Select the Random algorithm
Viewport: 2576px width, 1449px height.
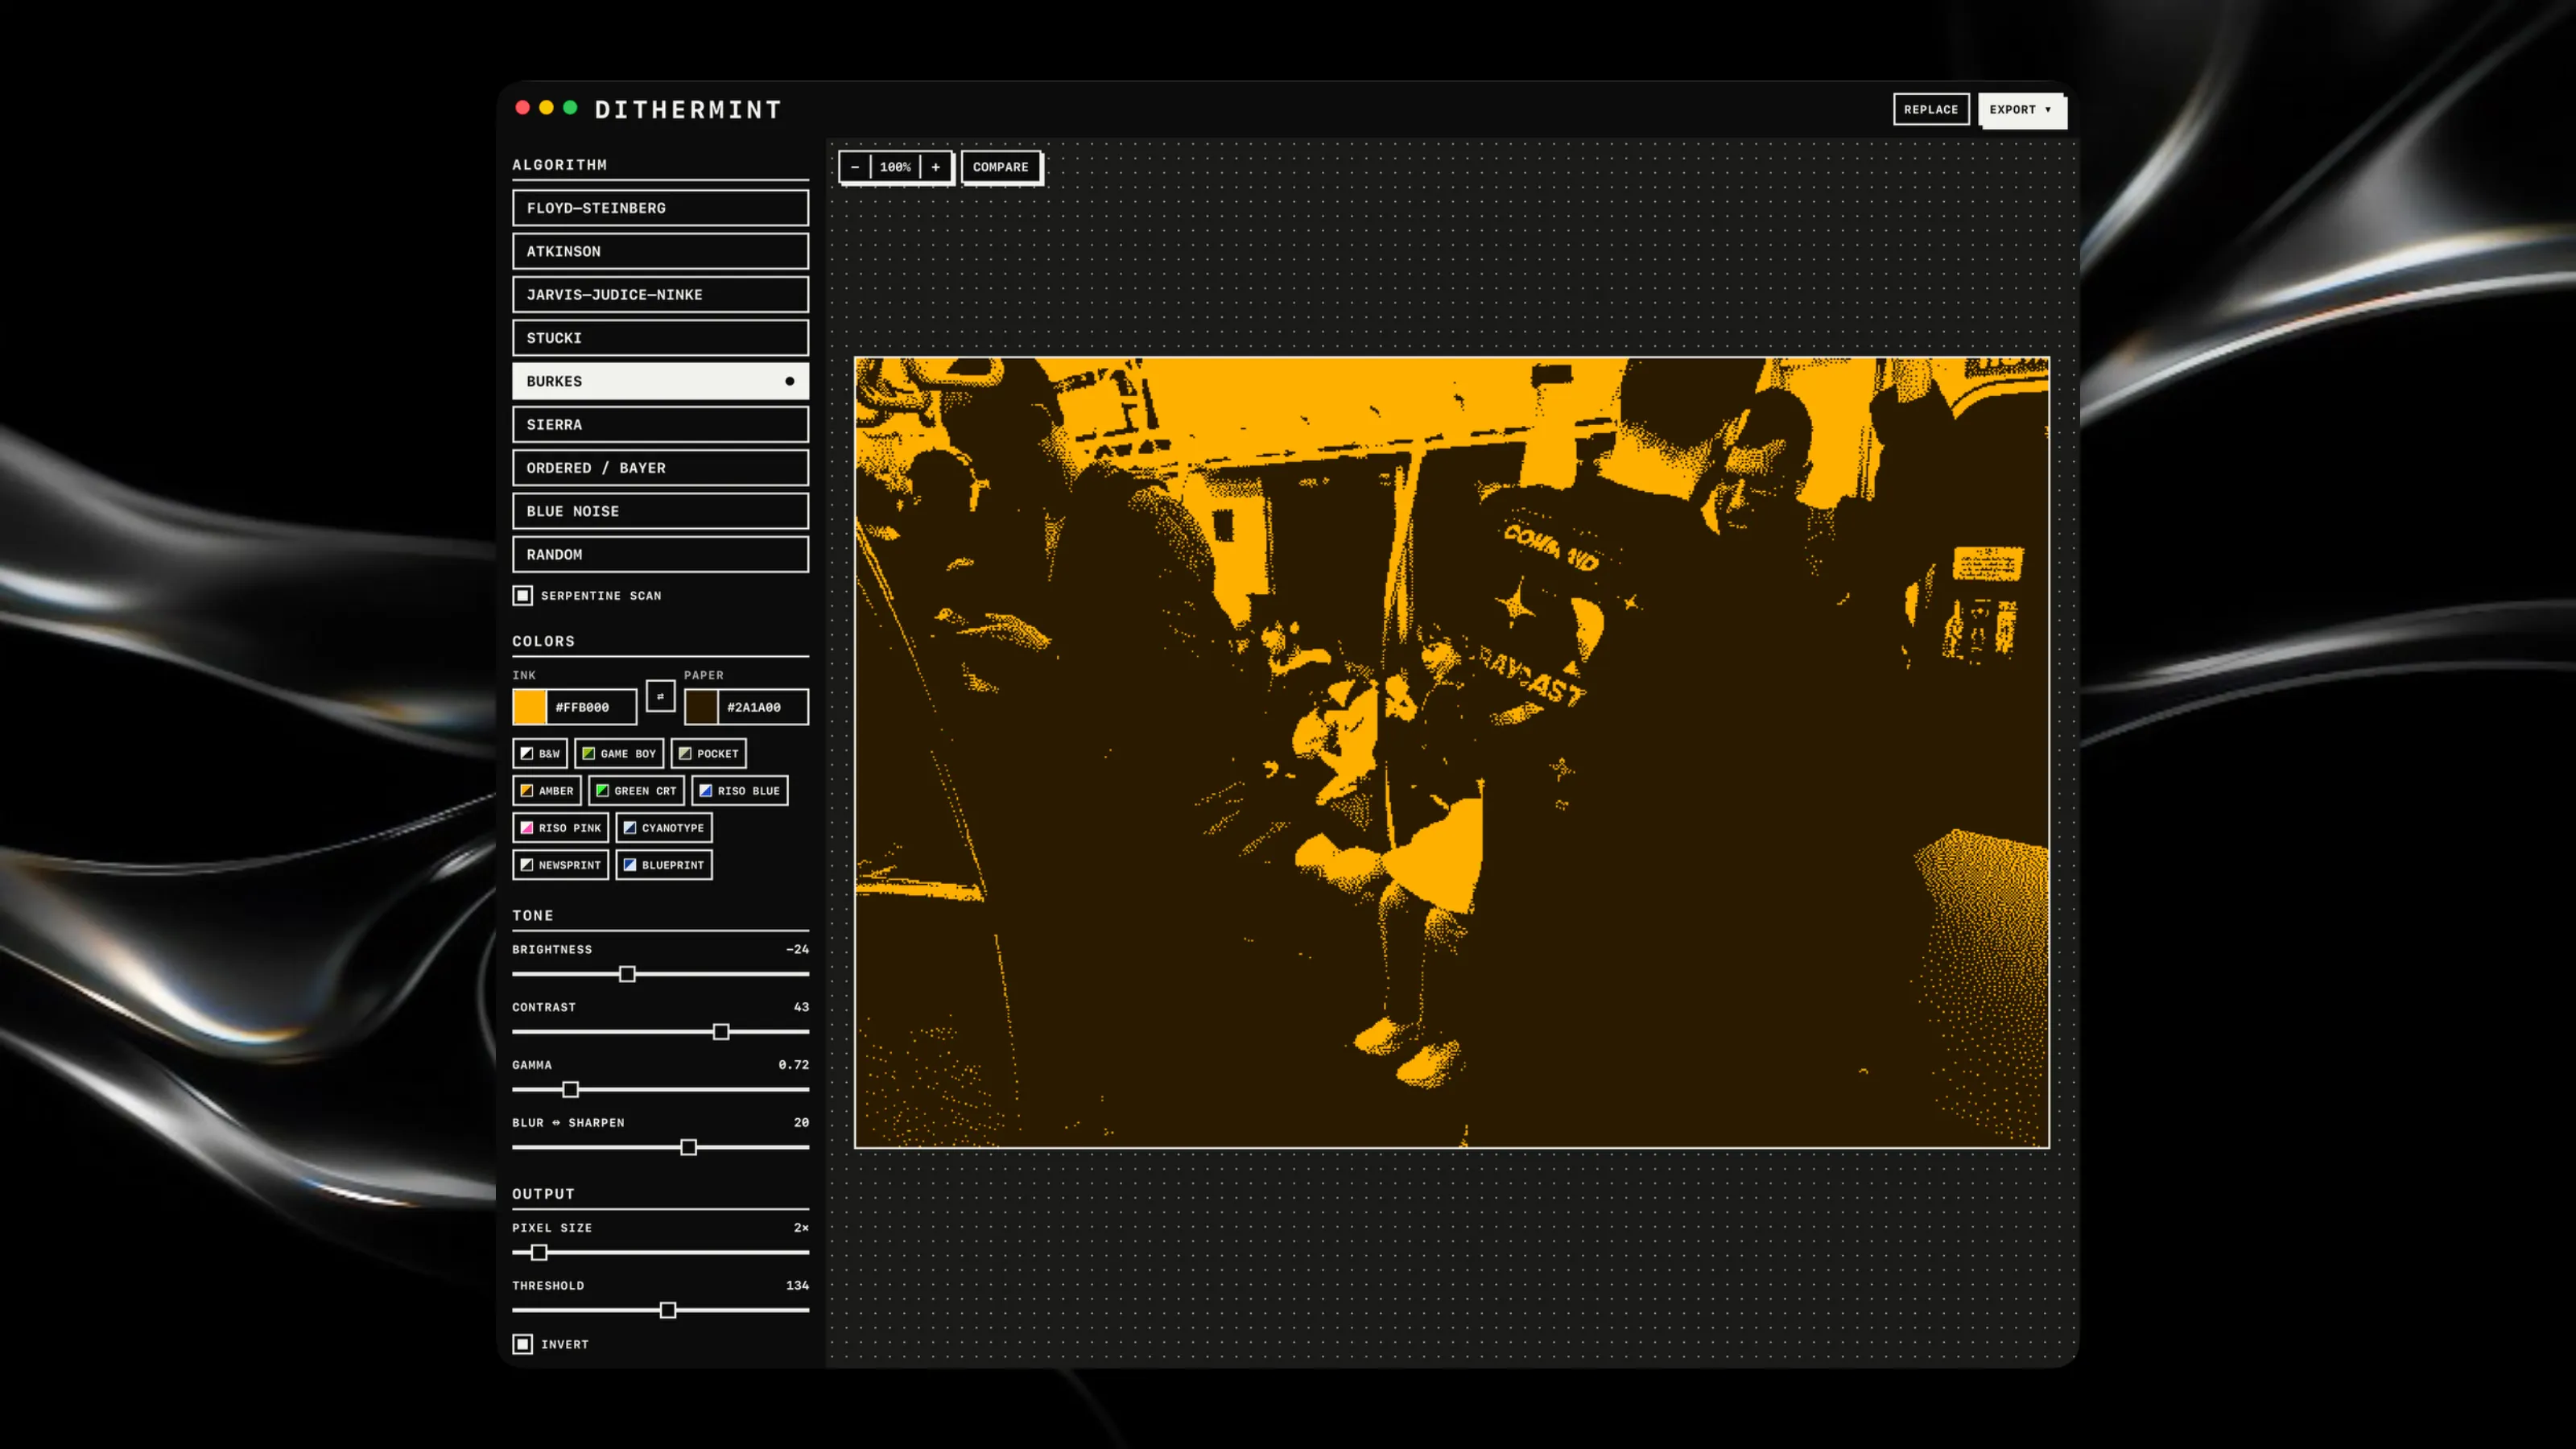tap(660, 554)
